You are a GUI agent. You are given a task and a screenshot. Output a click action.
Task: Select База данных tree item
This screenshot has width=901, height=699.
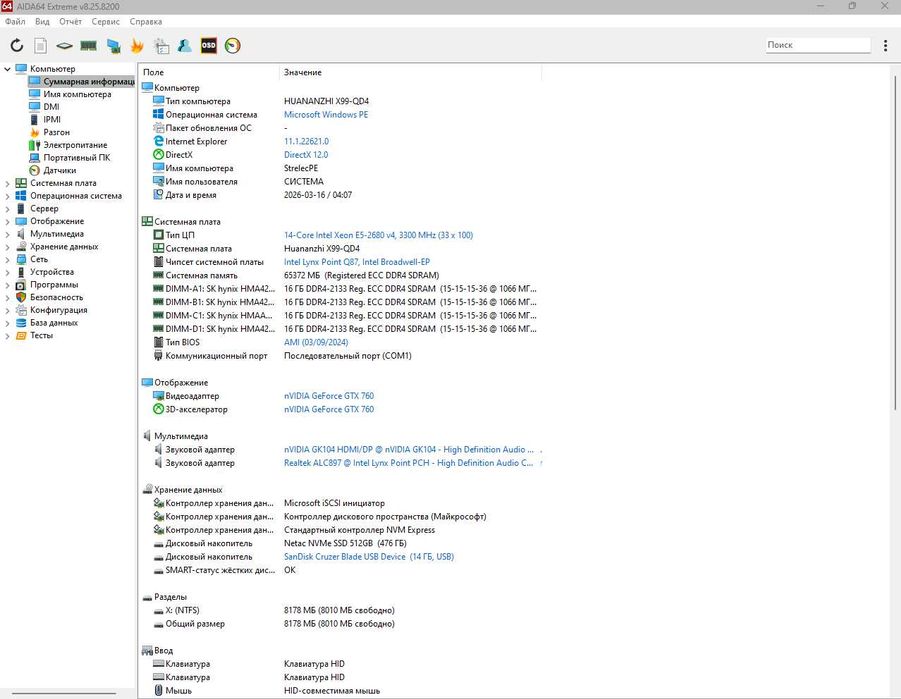pyautogui.click(x=47, y=322)
